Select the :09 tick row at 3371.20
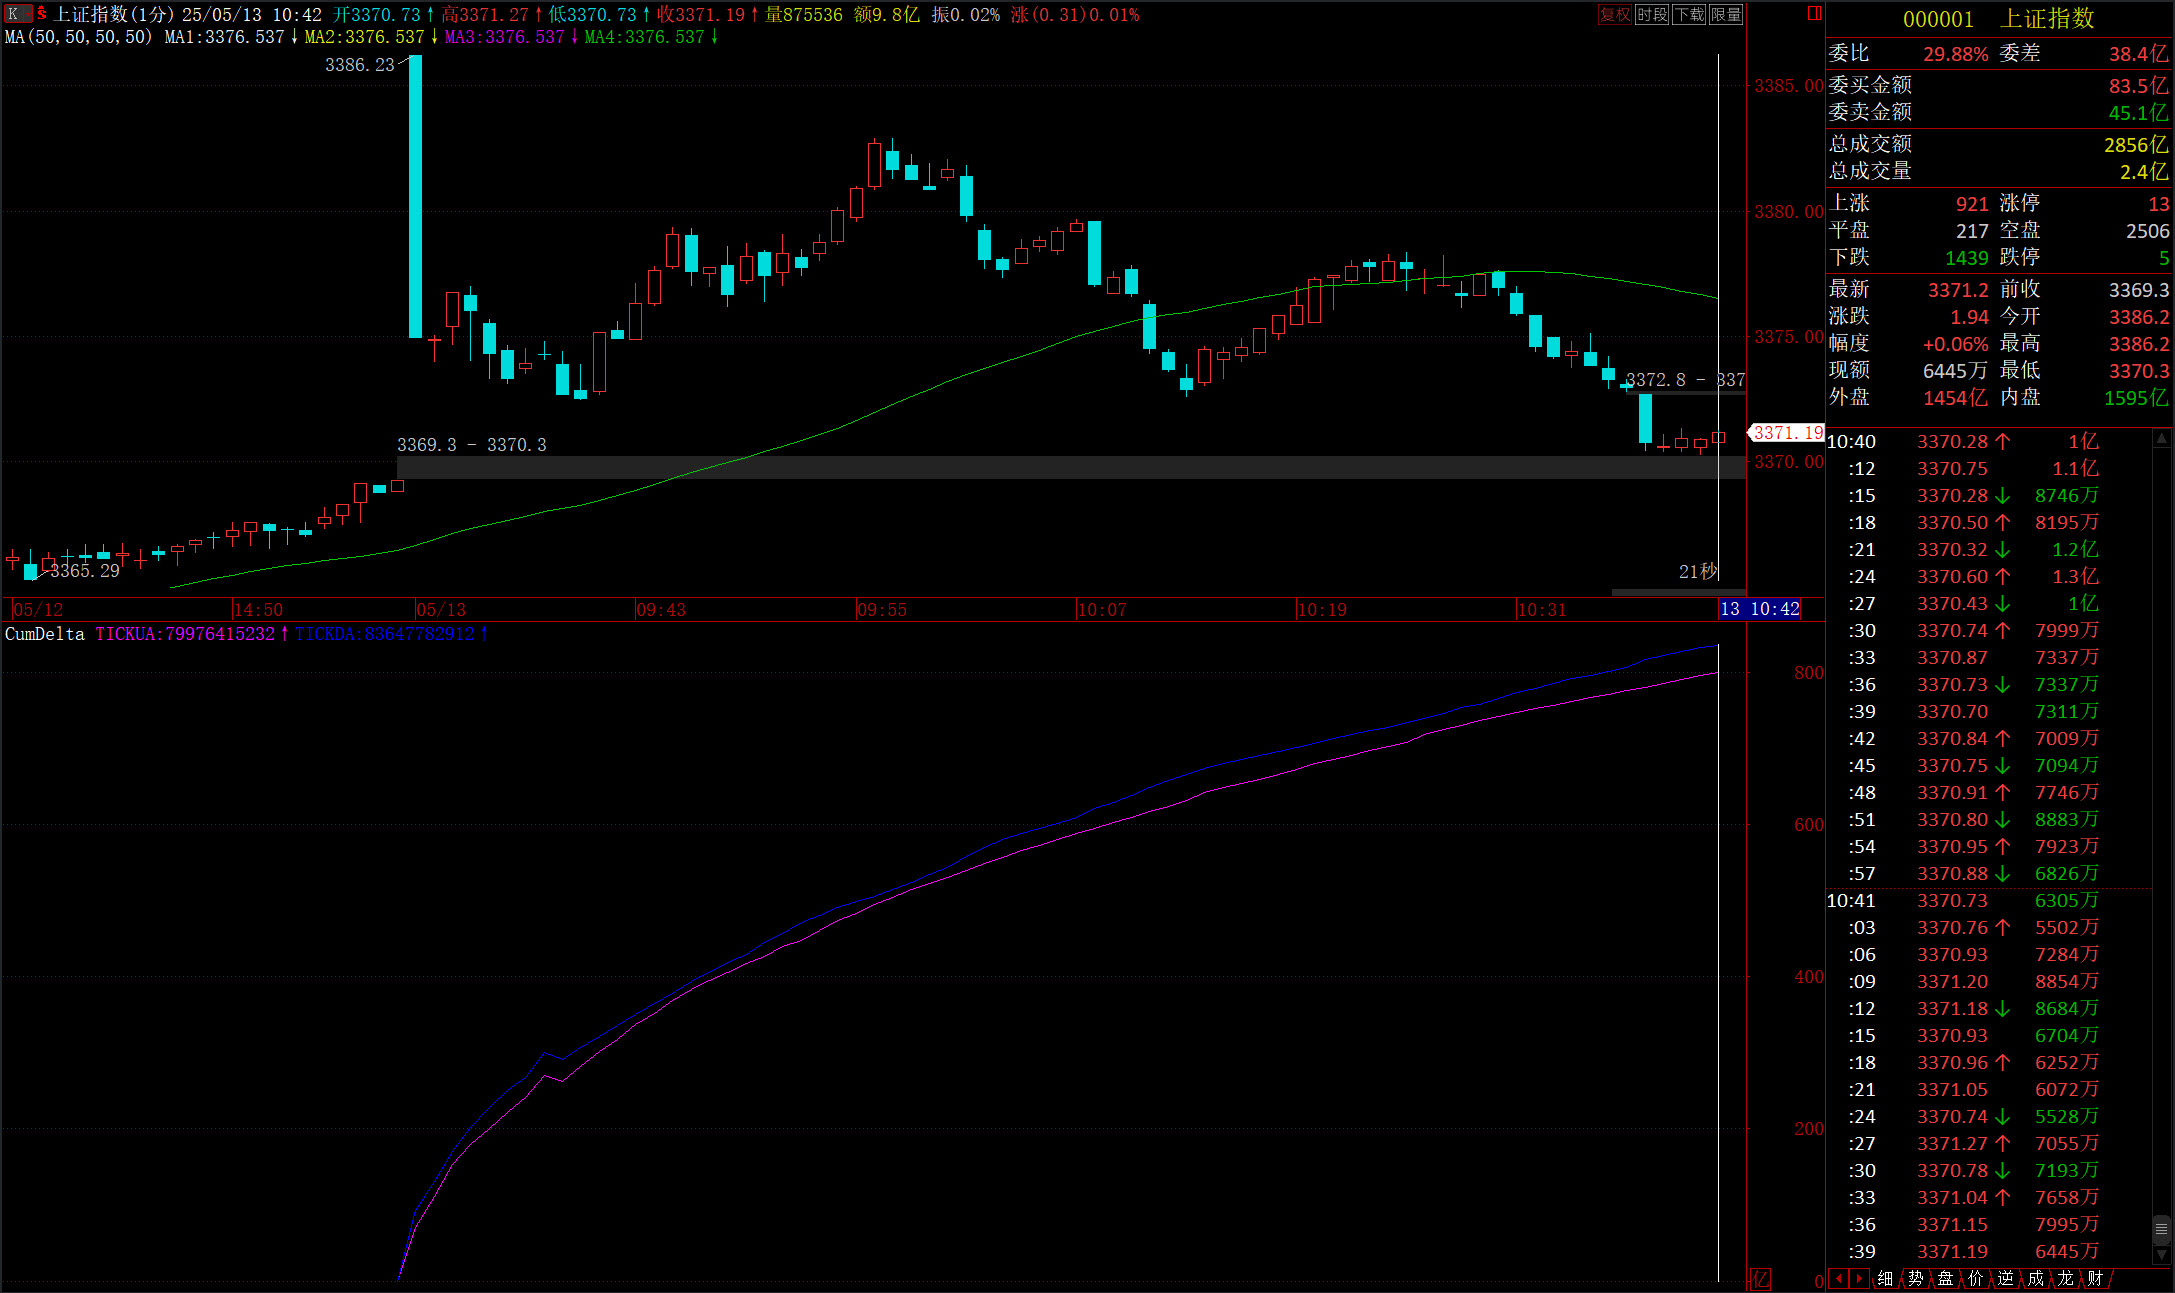The width and height of the screenshot is (2175, 1293). (x=1988, y=982)
